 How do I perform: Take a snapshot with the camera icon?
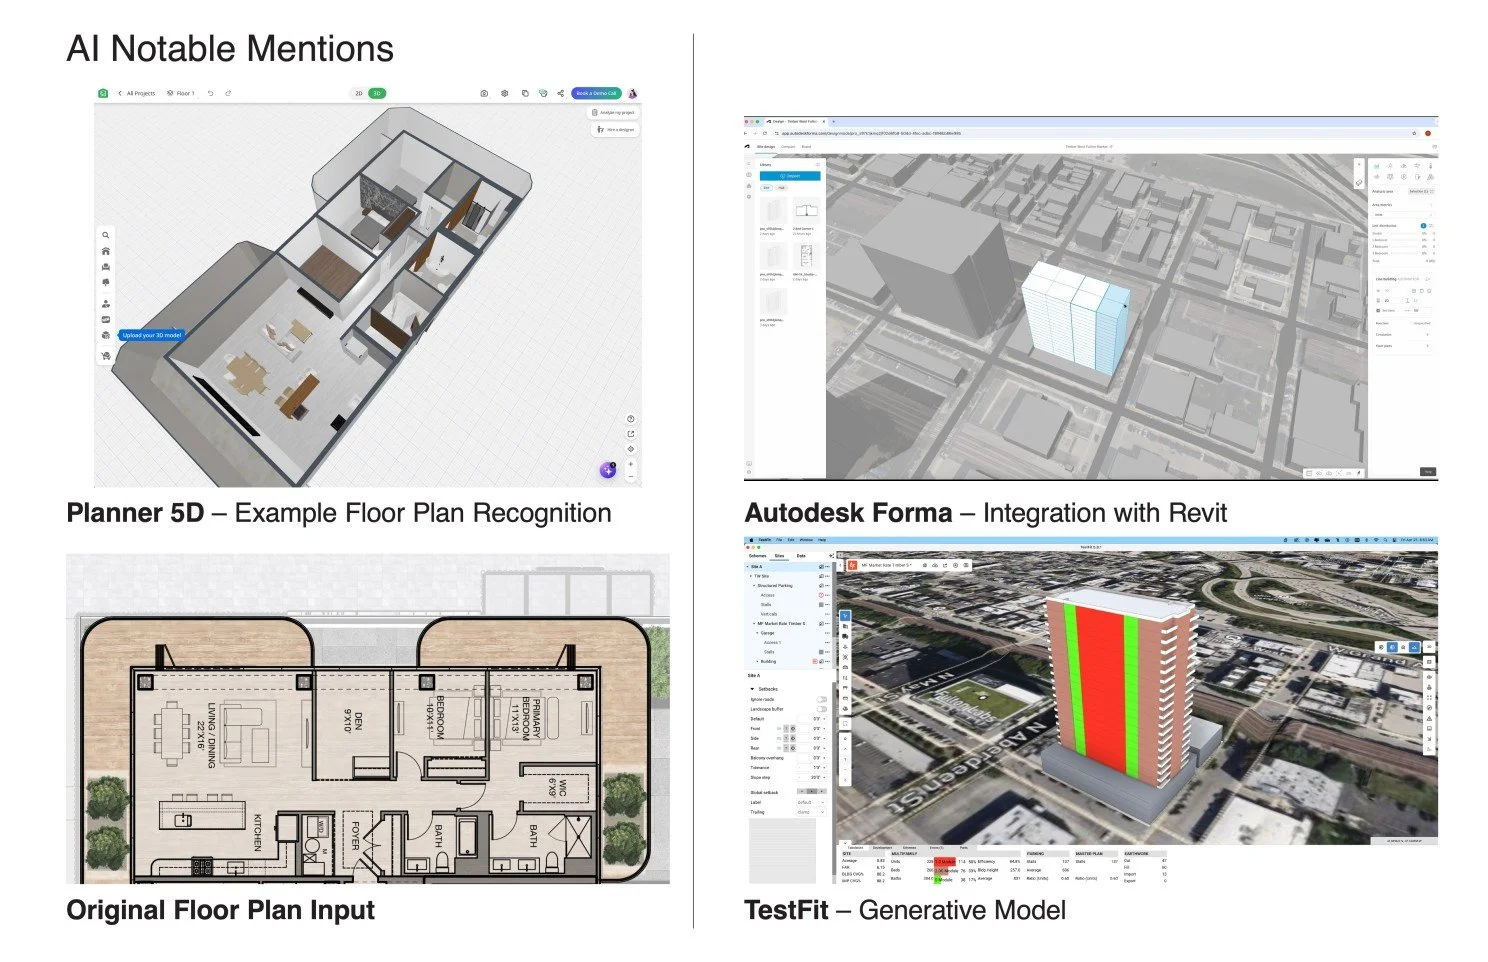484,93
